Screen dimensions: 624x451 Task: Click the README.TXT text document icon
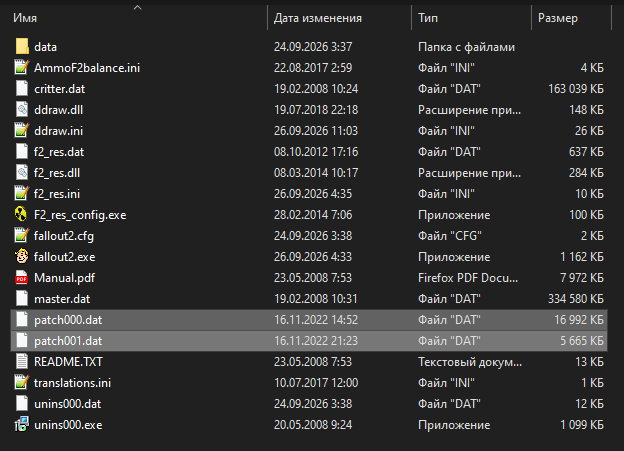point(22,362)
